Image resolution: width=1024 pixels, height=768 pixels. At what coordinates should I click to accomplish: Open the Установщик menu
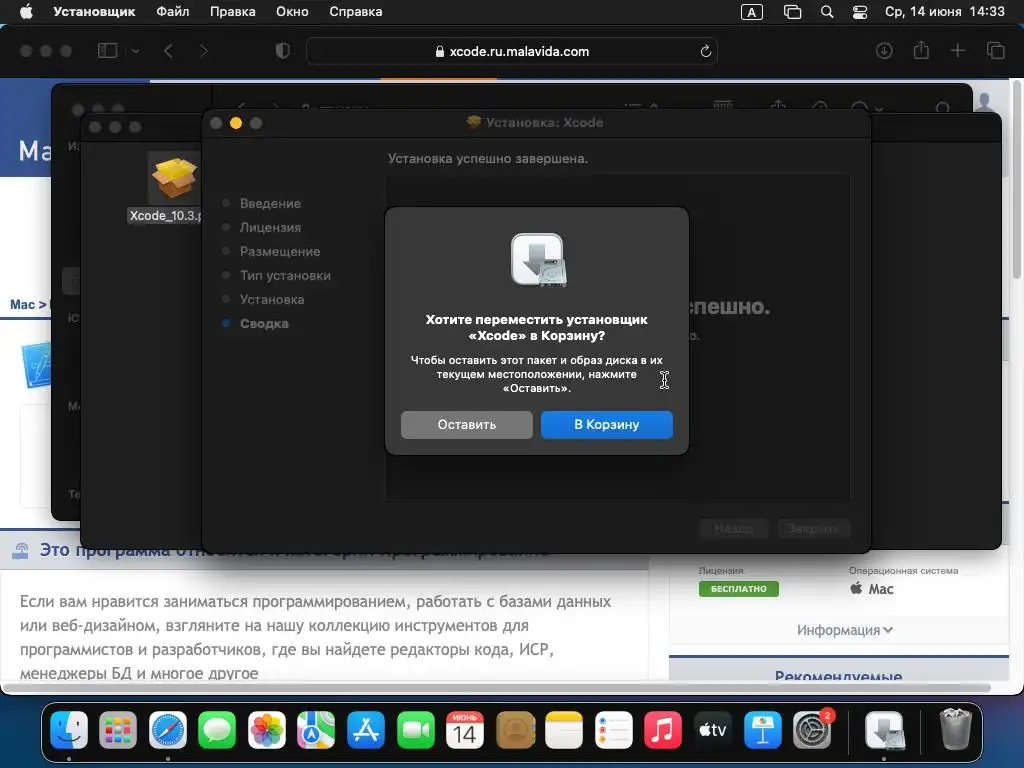pyautogui.click(x=94, y=12)
